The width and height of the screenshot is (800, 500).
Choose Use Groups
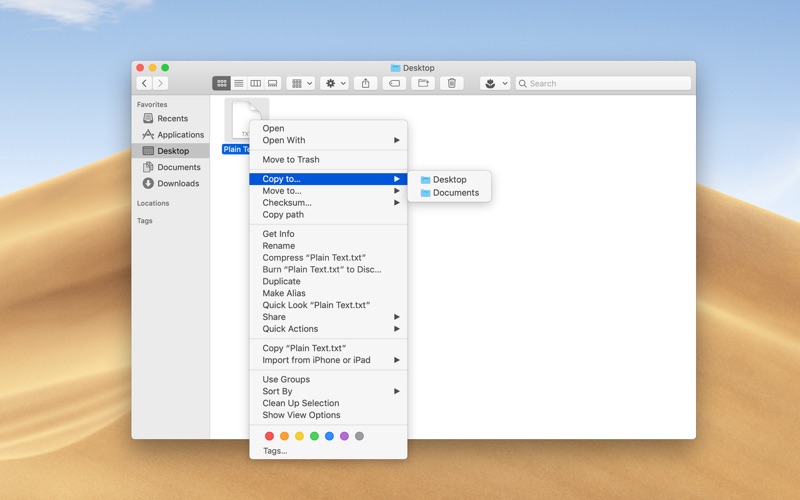(328, 379)
